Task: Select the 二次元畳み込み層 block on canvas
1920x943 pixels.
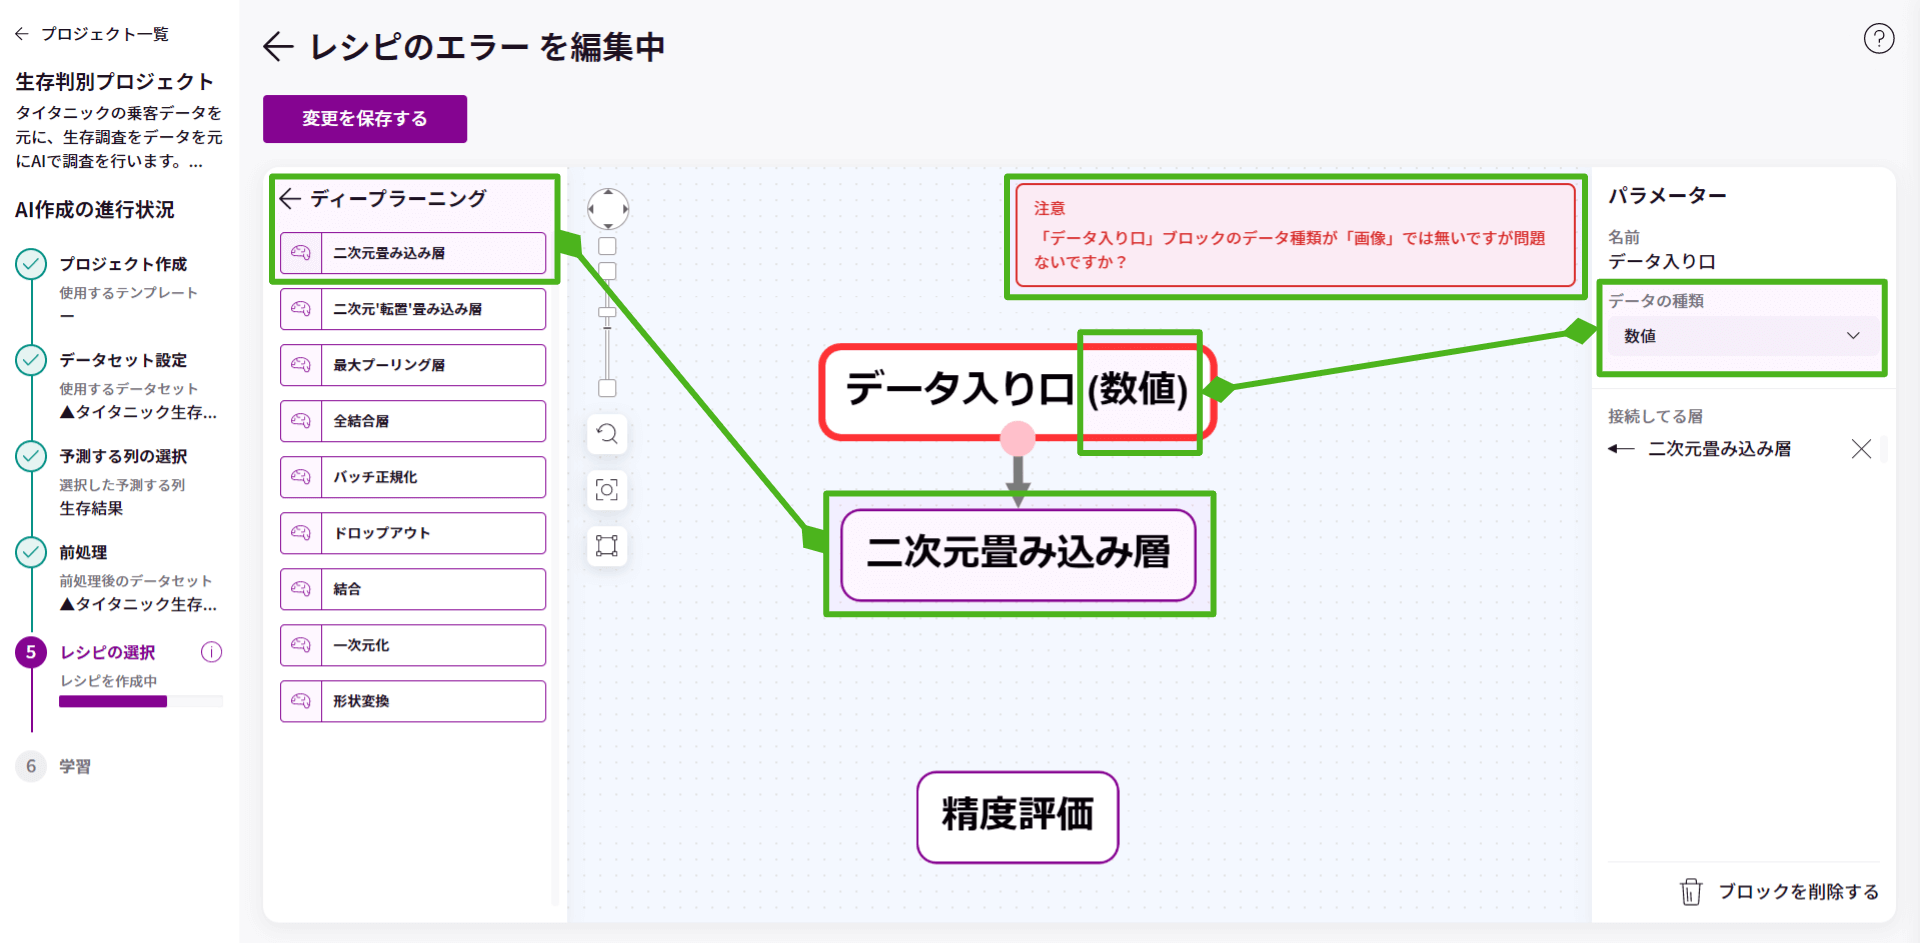Action: [1018, 554]
